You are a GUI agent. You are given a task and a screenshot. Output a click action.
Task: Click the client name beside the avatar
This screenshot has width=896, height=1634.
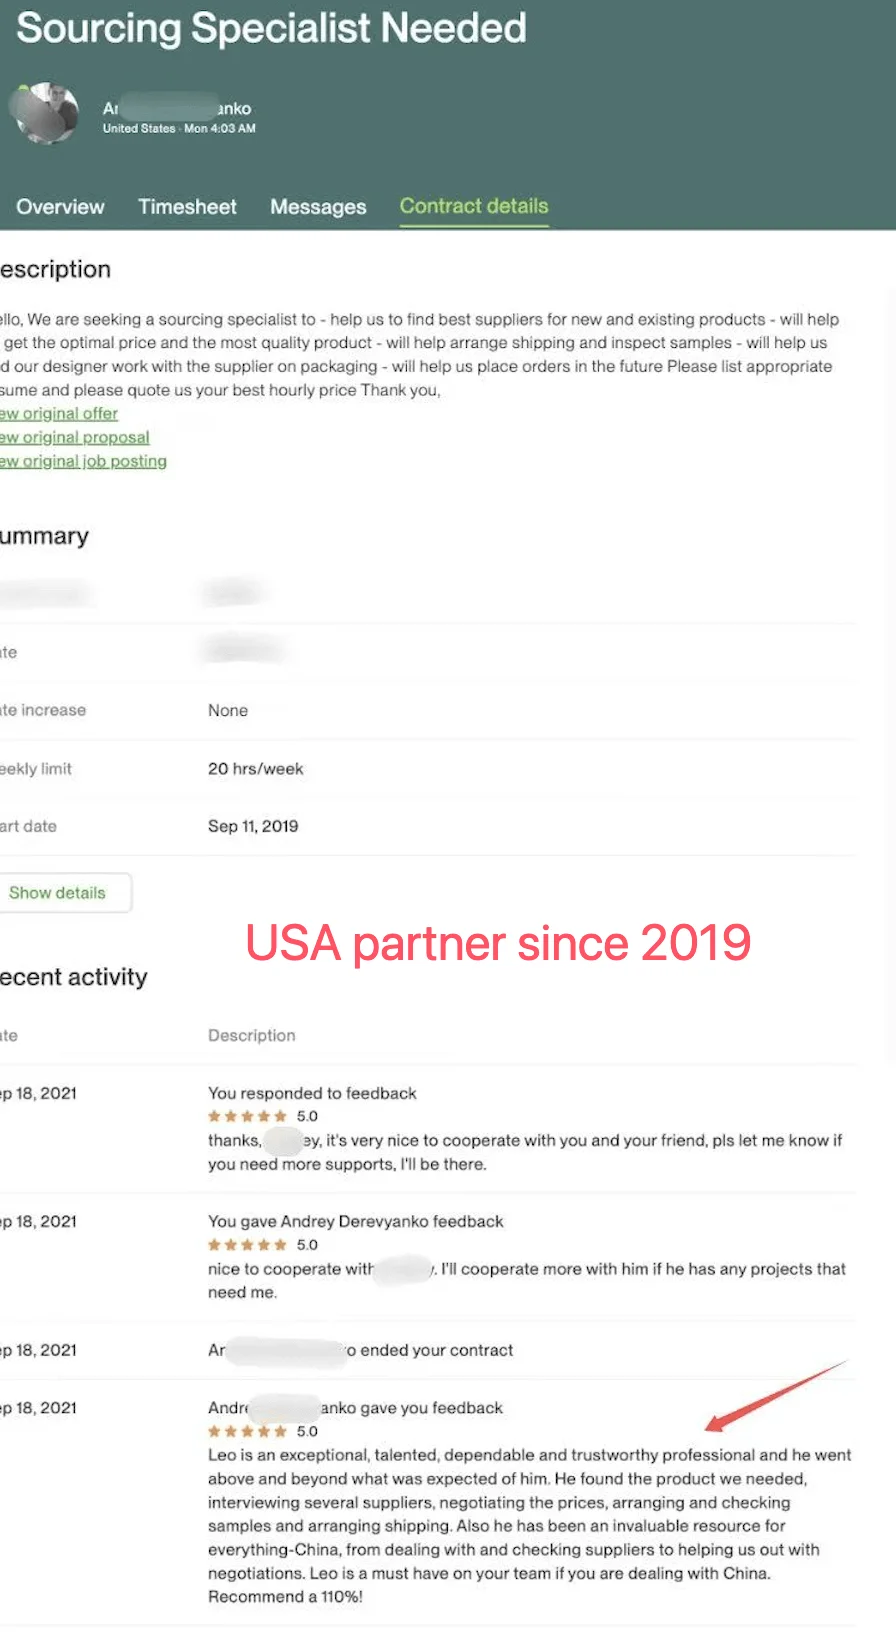[x=177, y=108]
